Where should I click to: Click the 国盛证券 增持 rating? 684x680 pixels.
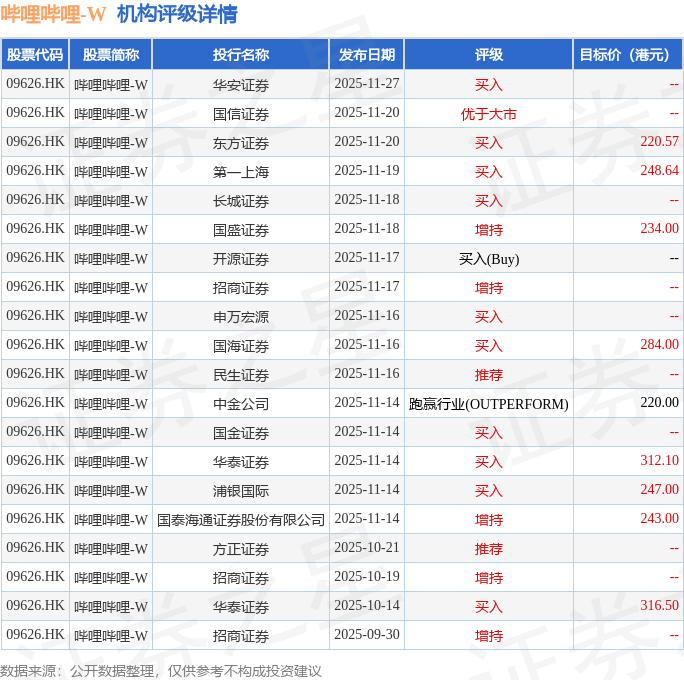(489, 230)
